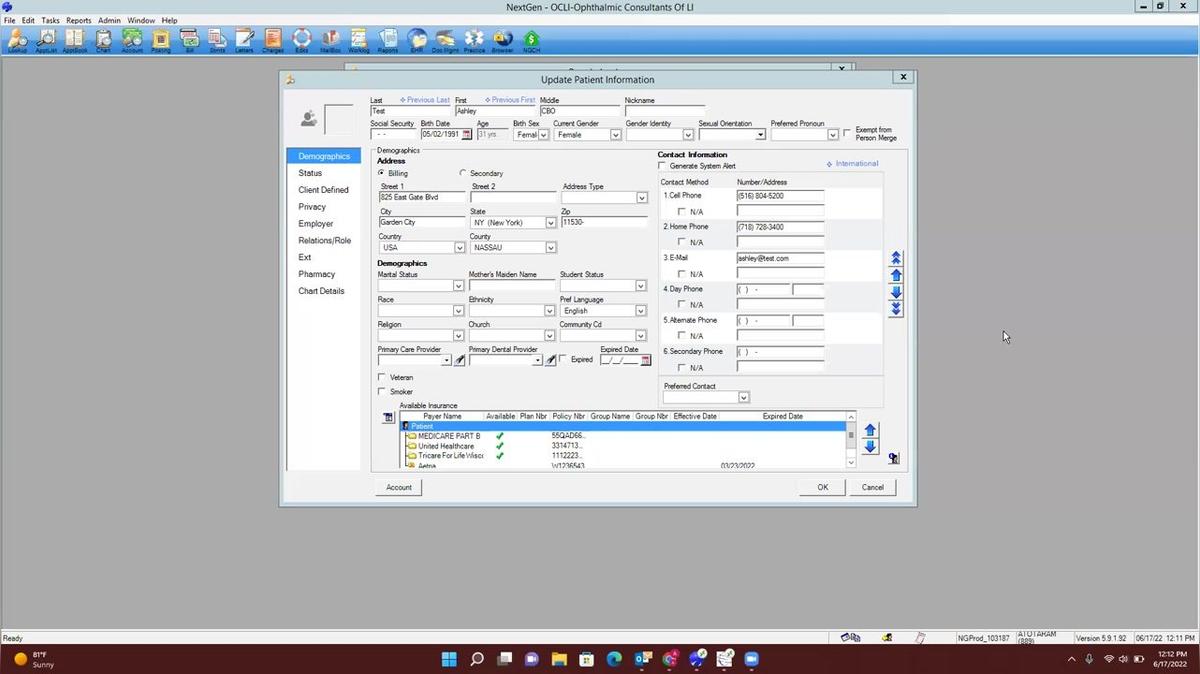The image size is (1200, 674).
Task: Open the MailBox toolbar icon
Action: coord(330,40)
